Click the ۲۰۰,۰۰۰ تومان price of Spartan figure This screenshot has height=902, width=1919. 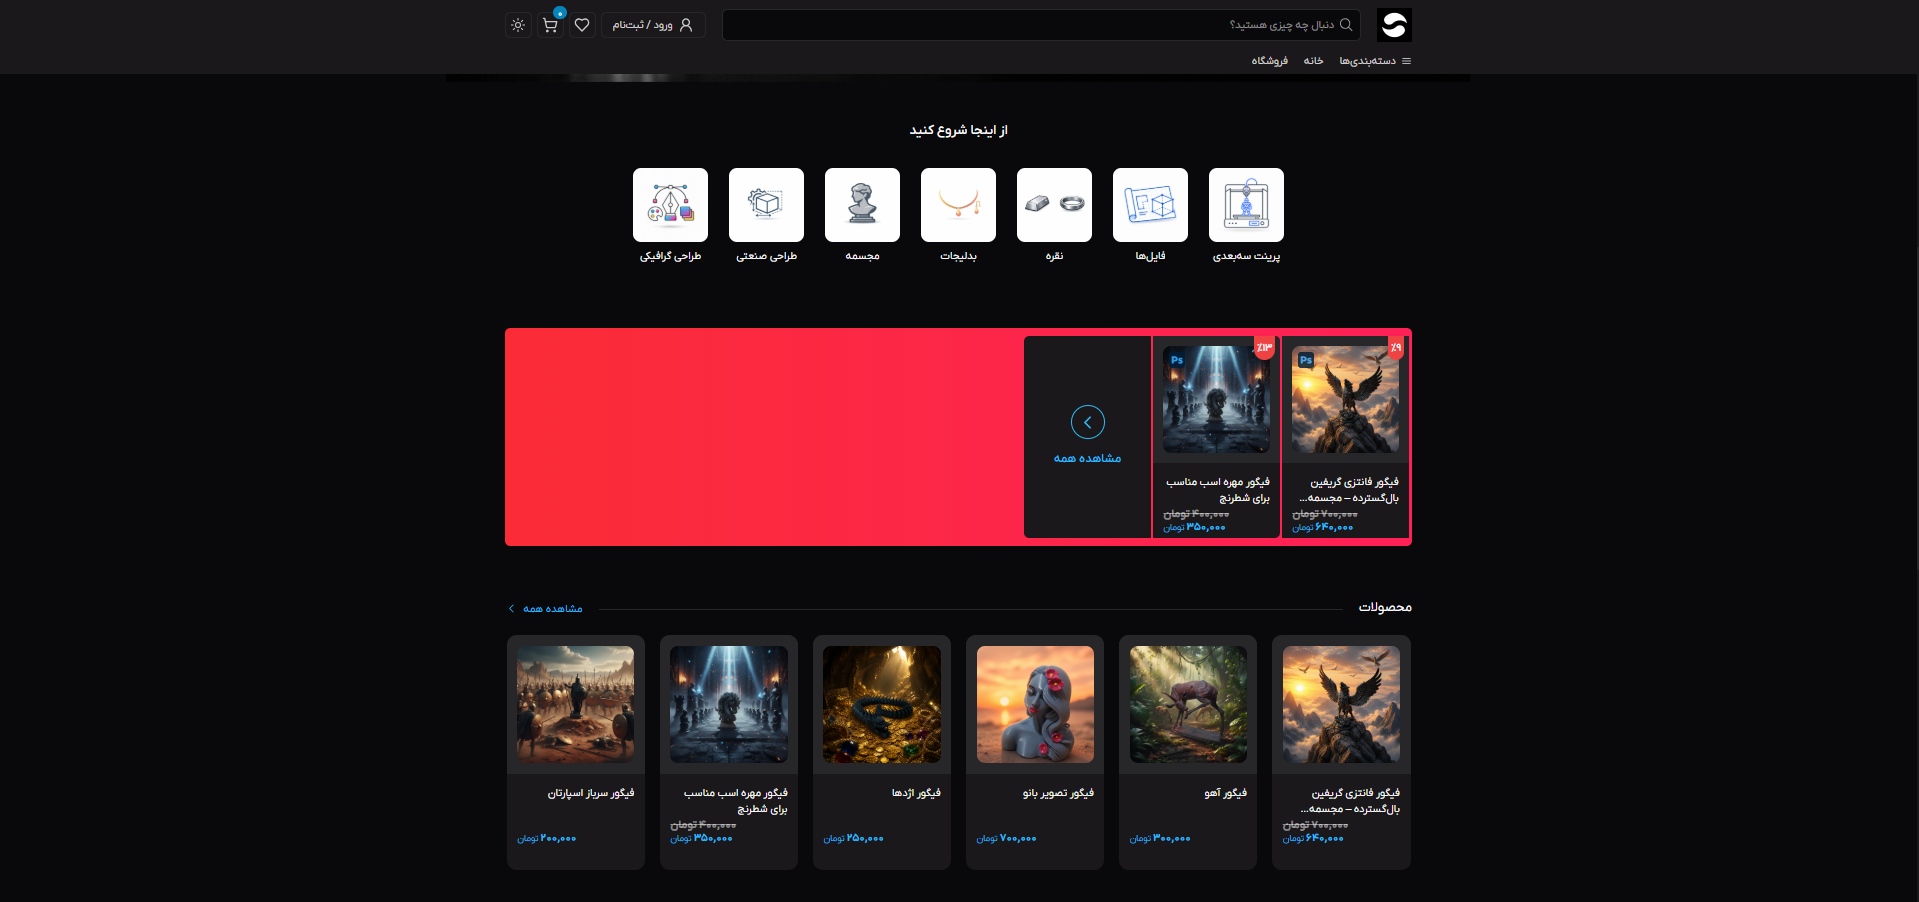(x=547, y=839)
